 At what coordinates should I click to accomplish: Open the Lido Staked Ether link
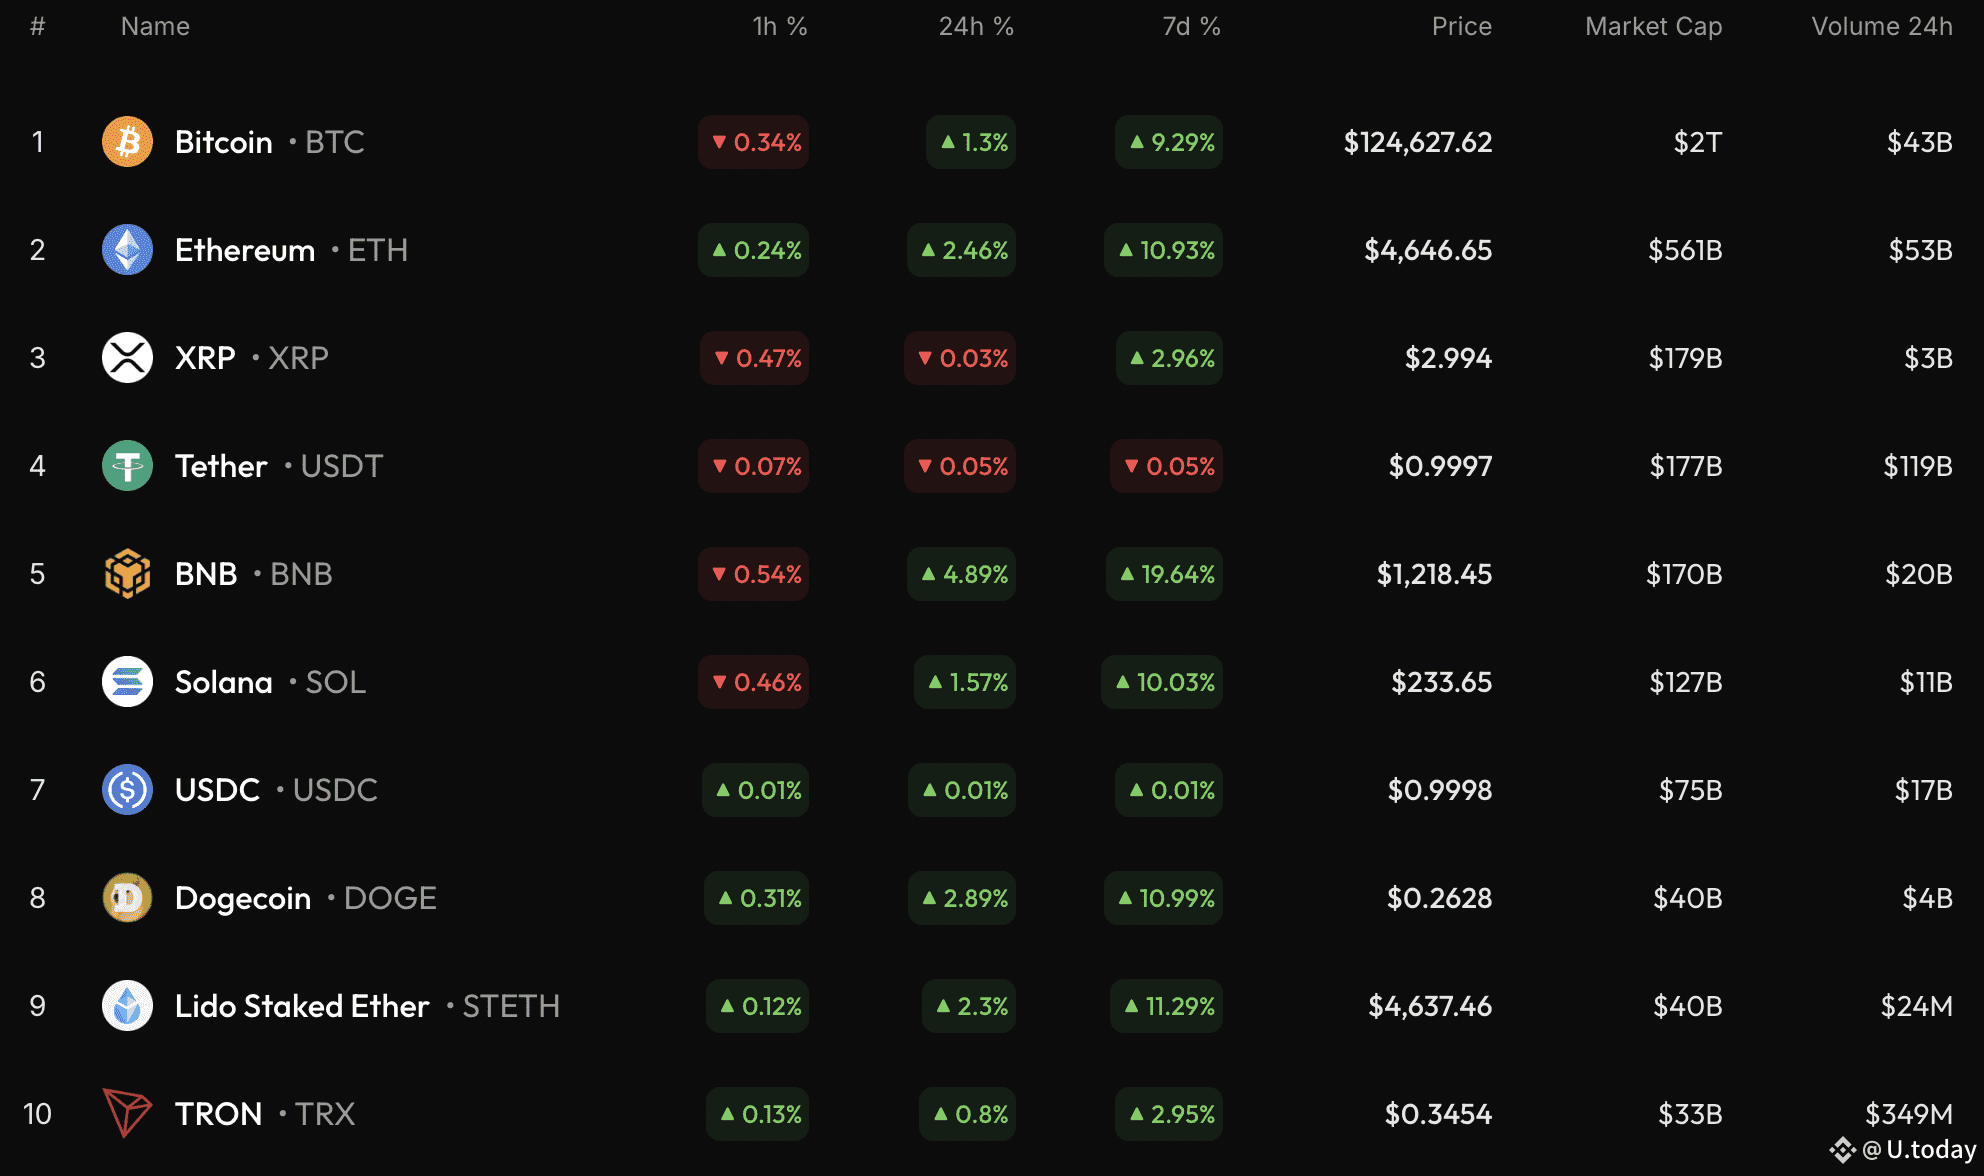tap(302, 1006)
